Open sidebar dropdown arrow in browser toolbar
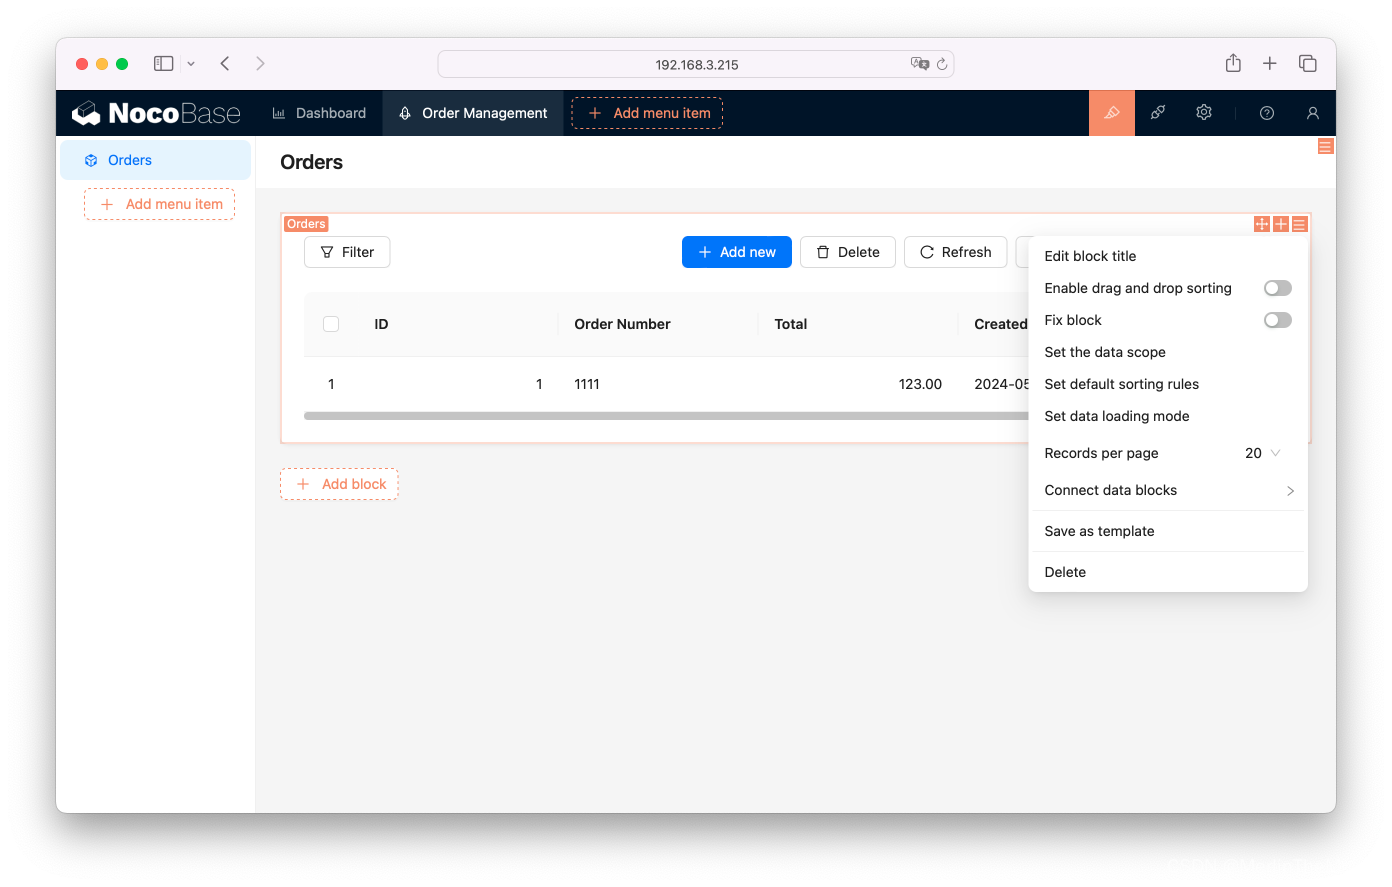This screenshot has width=1392, height=887. click(x=191, y=64)
